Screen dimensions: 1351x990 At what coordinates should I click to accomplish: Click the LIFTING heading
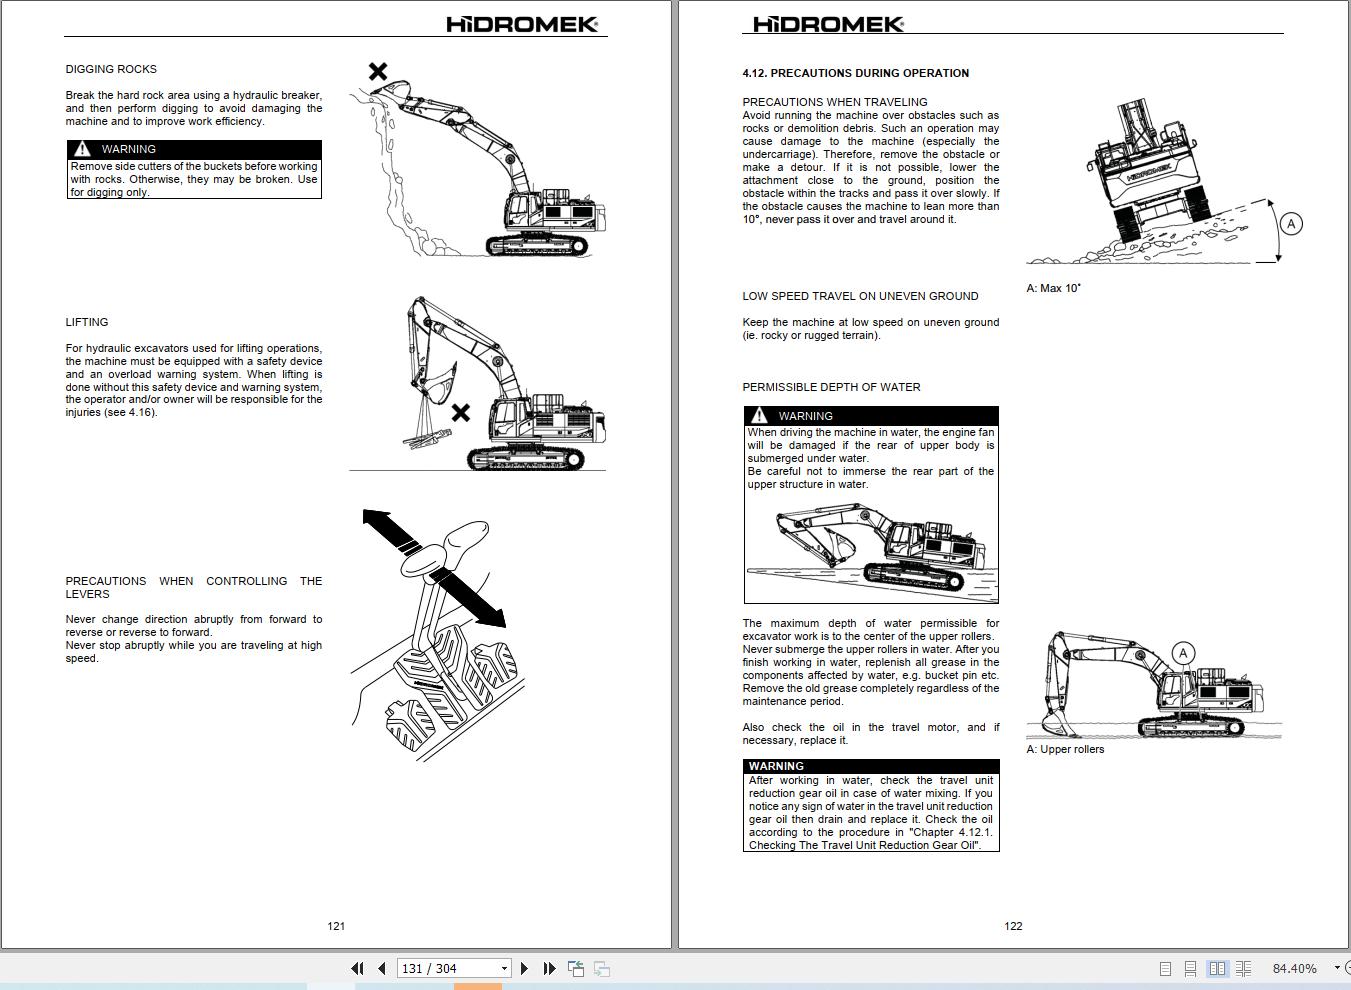point(87,322)
